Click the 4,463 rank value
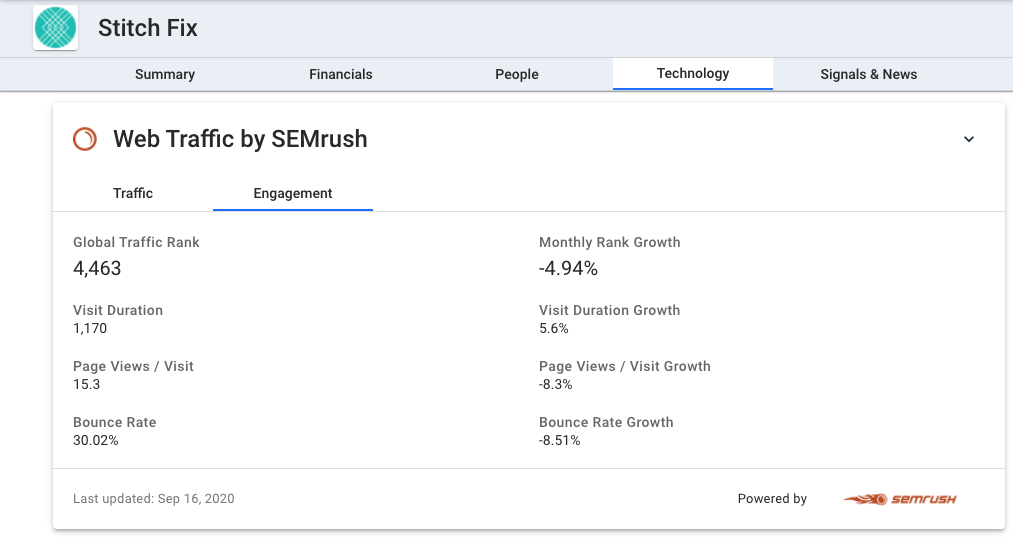This screenshot has height=544, width=1013. tap(97, 268)
